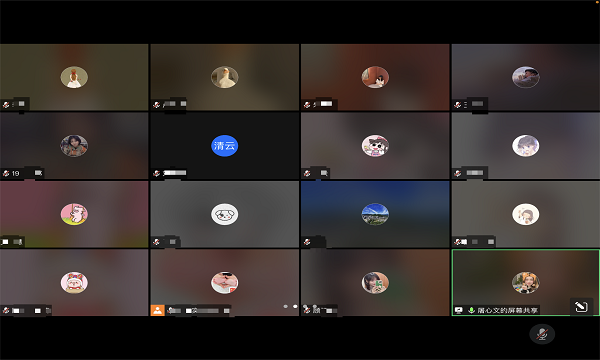Select the second white page indicator dot

click(x=295, y=306)
